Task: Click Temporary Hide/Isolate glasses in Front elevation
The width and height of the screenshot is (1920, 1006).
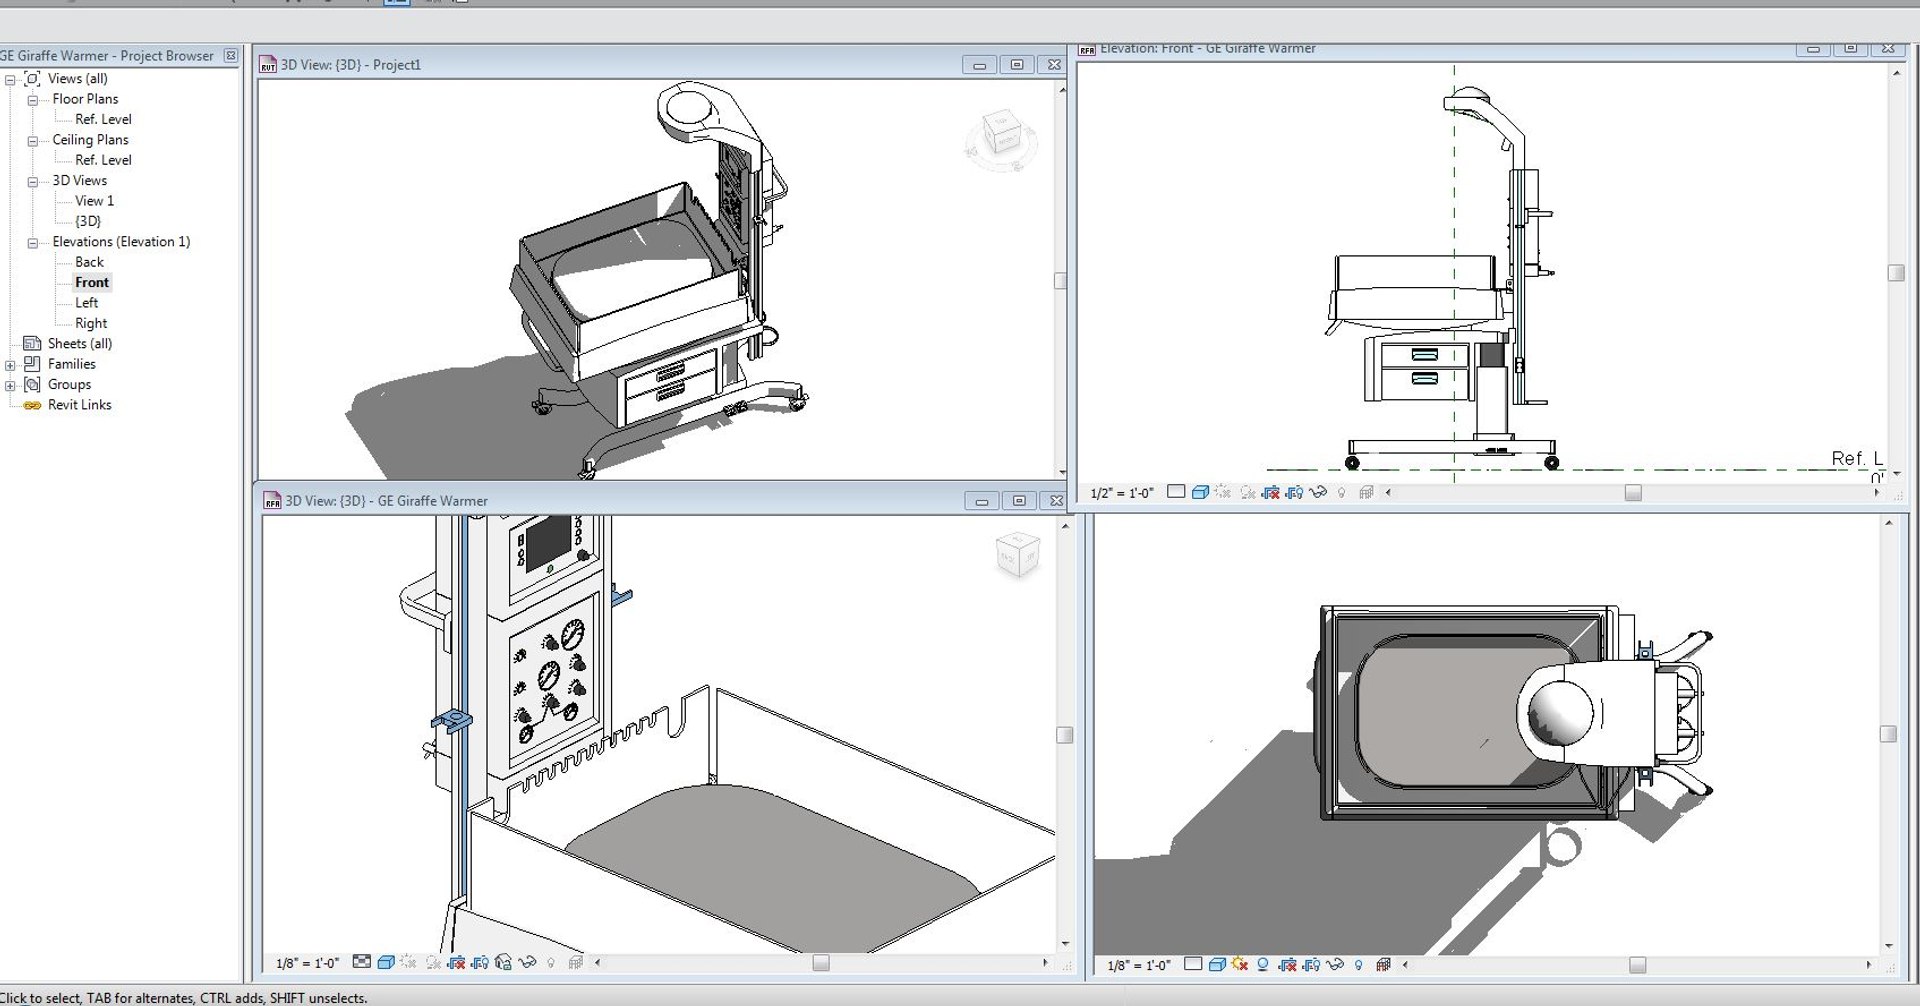Action: click(x=1318, y=492)
